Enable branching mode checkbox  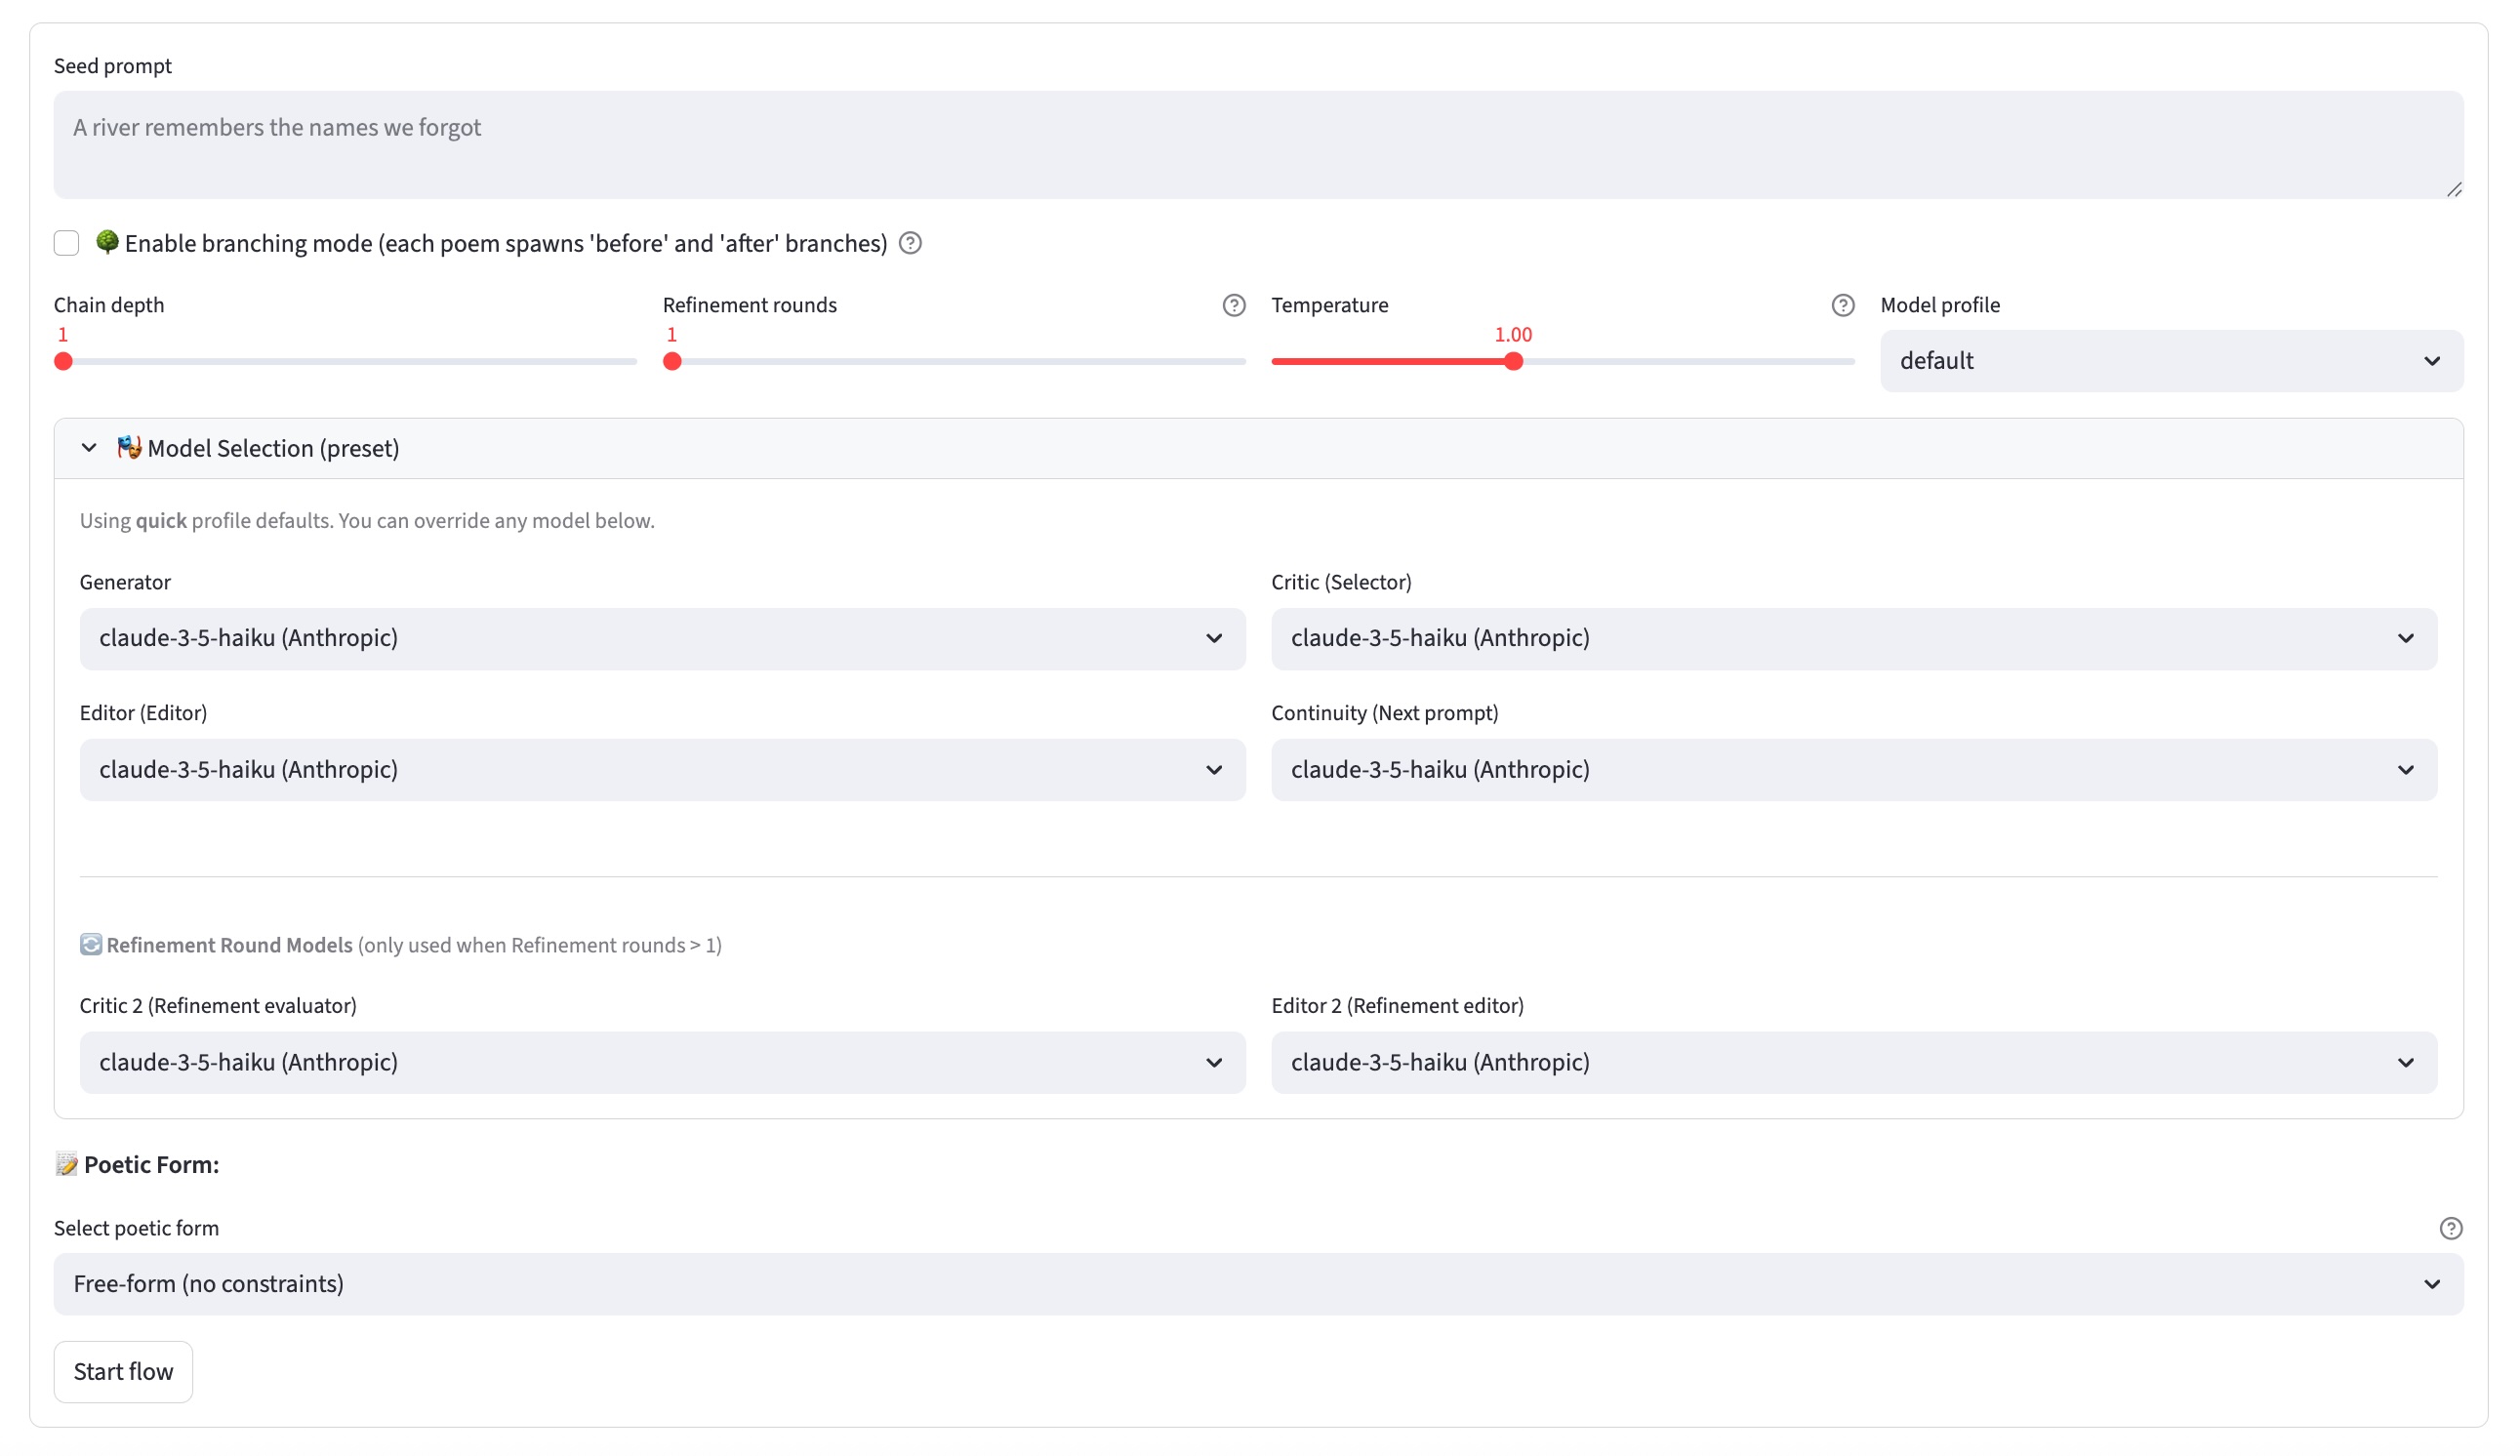pyautogui.click(x=66, y=243)
